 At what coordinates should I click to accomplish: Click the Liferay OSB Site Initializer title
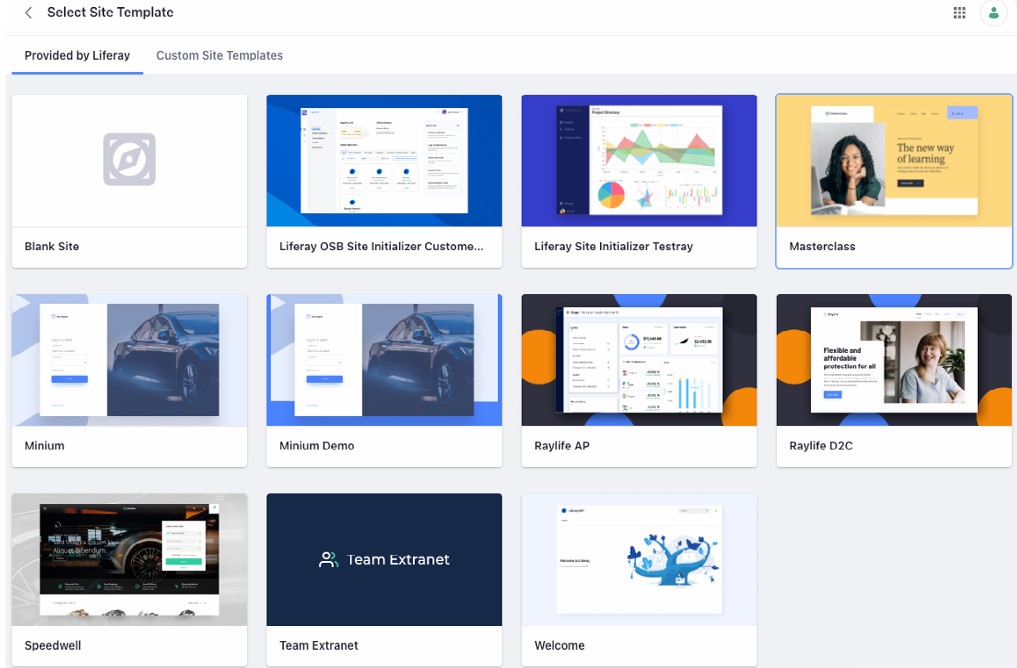point(381,246)
